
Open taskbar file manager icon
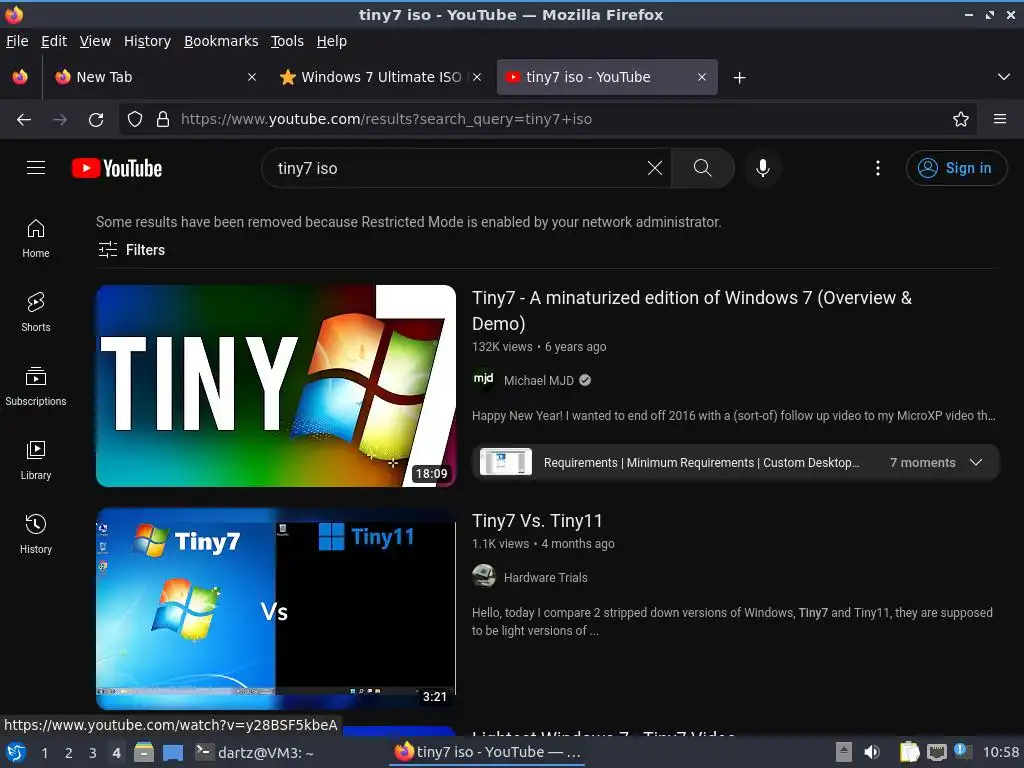(x=144, y=752)
